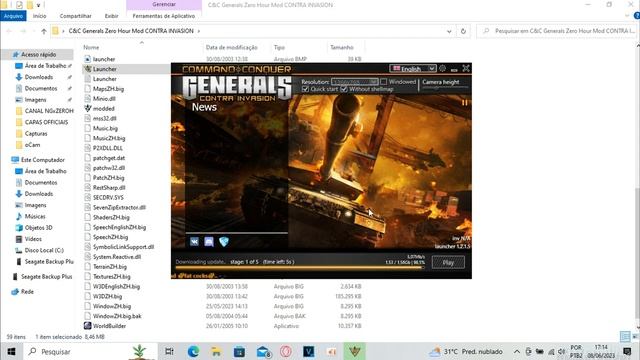Open Rede in navigation pane
Screen dimensions: 640x360
click(27, 291)
